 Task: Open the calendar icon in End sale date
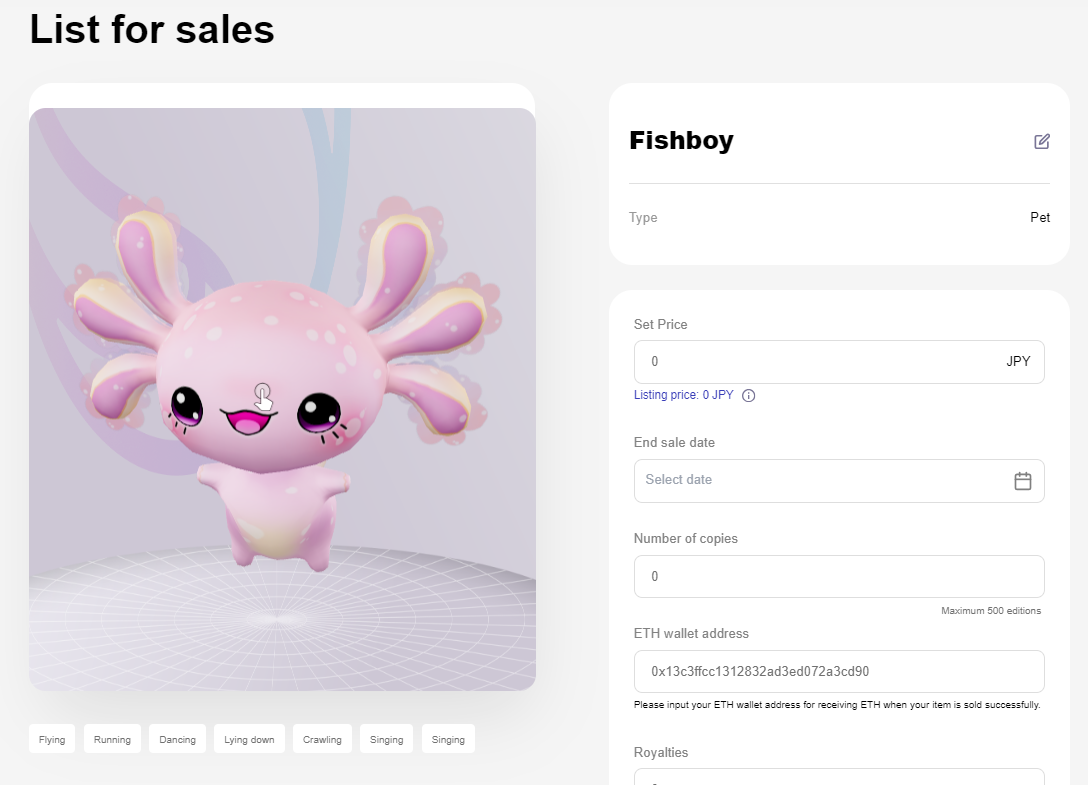pyautogui.click(x=1022, y=481)
